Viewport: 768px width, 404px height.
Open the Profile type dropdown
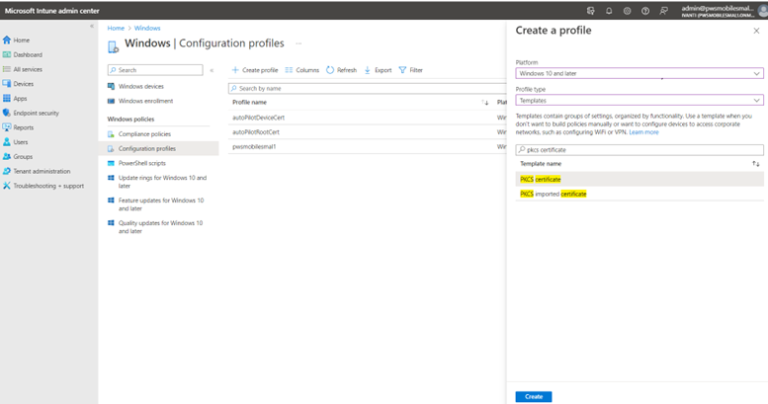coord(639,100)
